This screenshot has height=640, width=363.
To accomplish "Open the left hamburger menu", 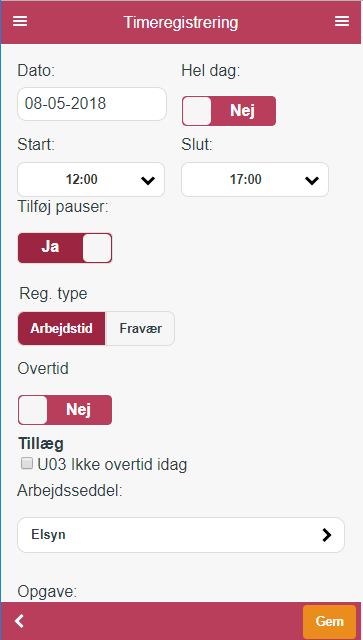I will 20,21.
